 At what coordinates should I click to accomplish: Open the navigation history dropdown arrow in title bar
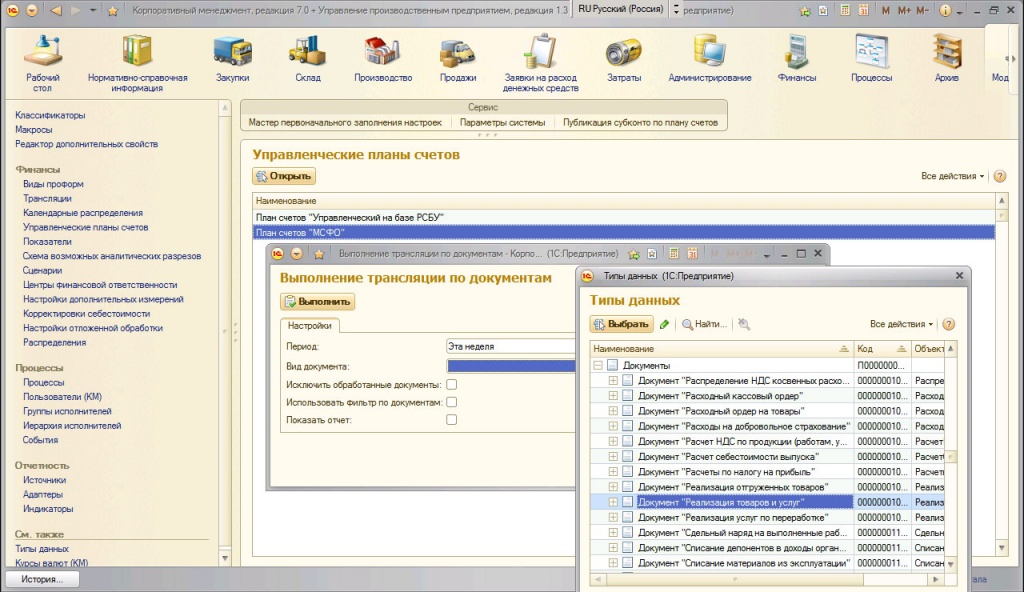(93, 10)
